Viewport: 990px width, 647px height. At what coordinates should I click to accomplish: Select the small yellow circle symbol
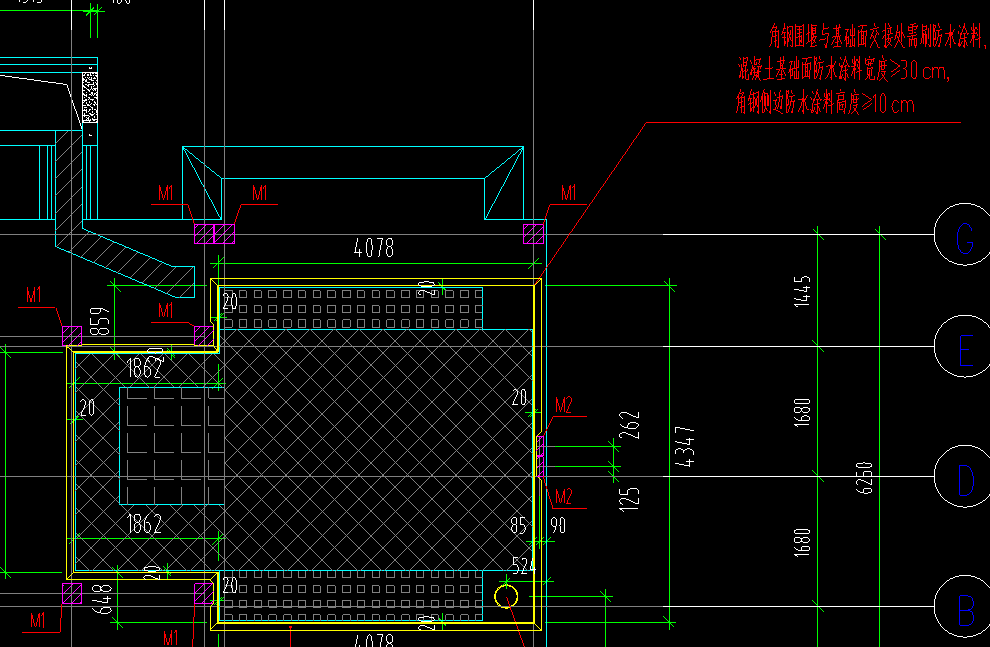506,597
